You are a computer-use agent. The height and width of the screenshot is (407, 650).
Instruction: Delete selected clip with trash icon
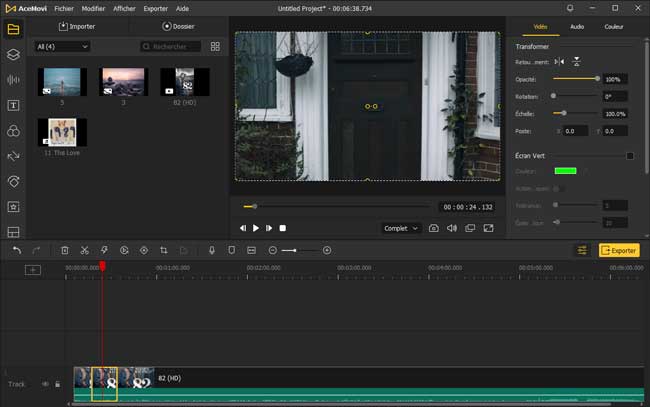[x=65, y=250]
